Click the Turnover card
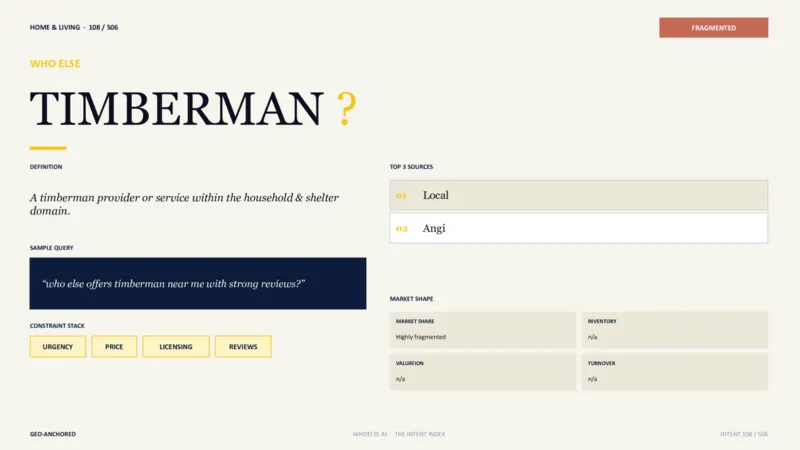This screenshot has width=800, height=450. tap(674, 371)
